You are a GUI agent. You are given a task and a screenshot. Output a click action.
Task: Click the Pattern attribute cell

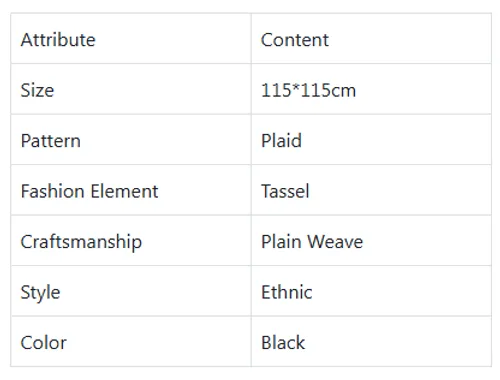click(x=131, y=140)
